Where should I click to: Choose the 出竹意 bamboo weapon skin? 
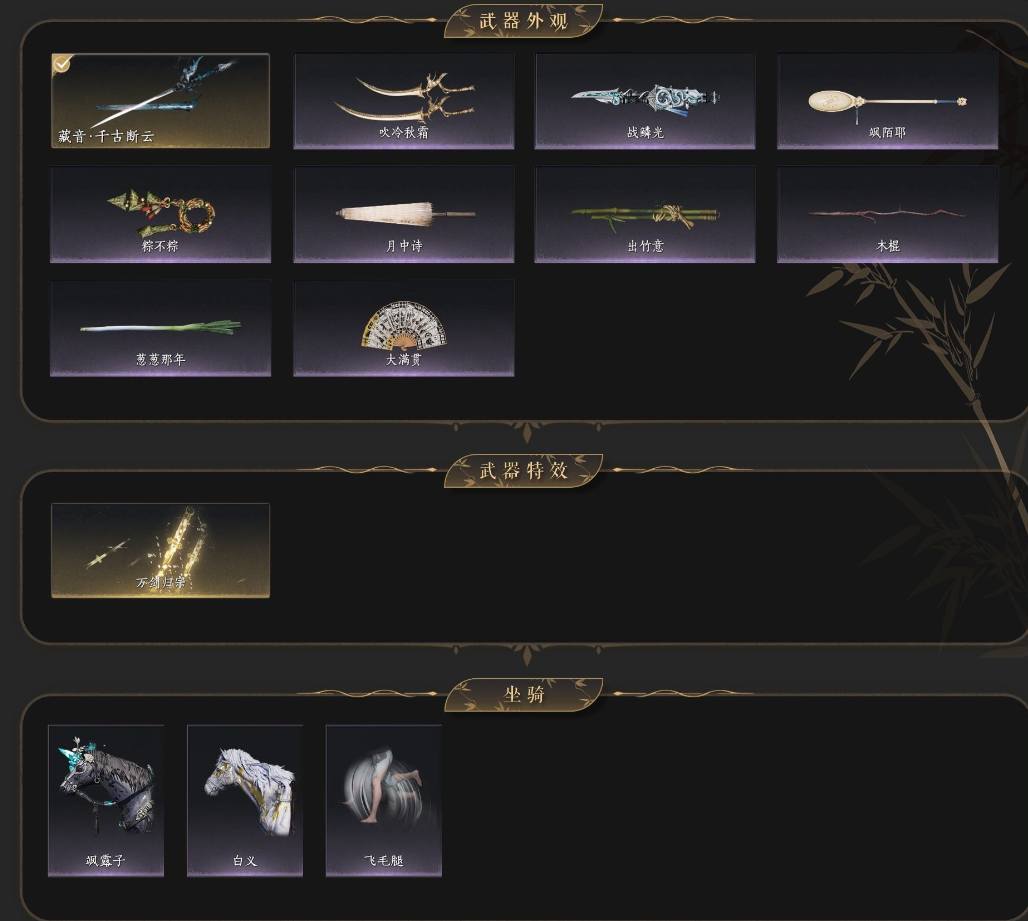point(645,214)
